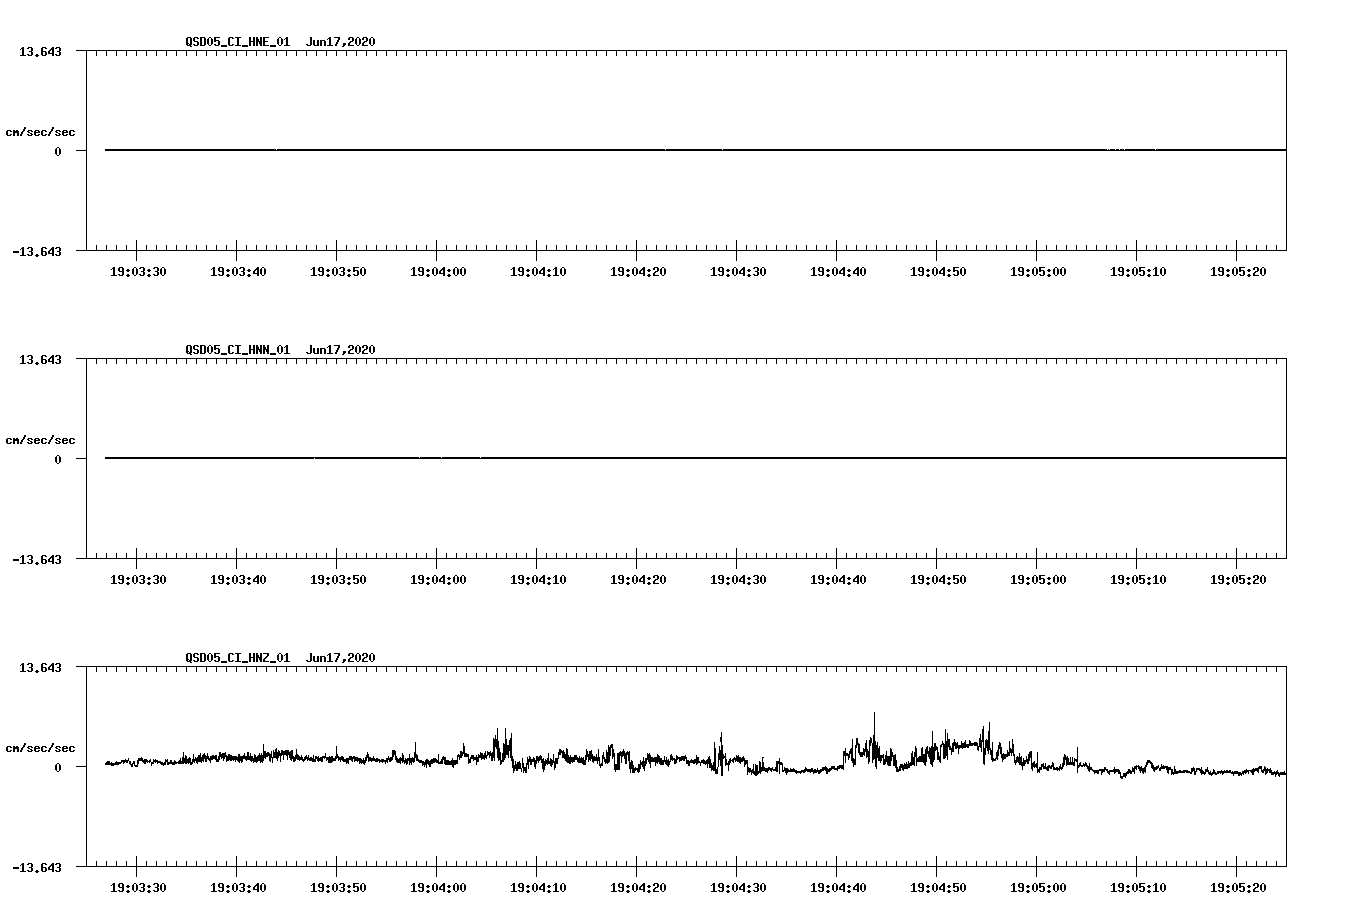This screenshot has width=1358, height=924.
Task: Click 19:04:00 time label under HNE plot
Action: 438,271
